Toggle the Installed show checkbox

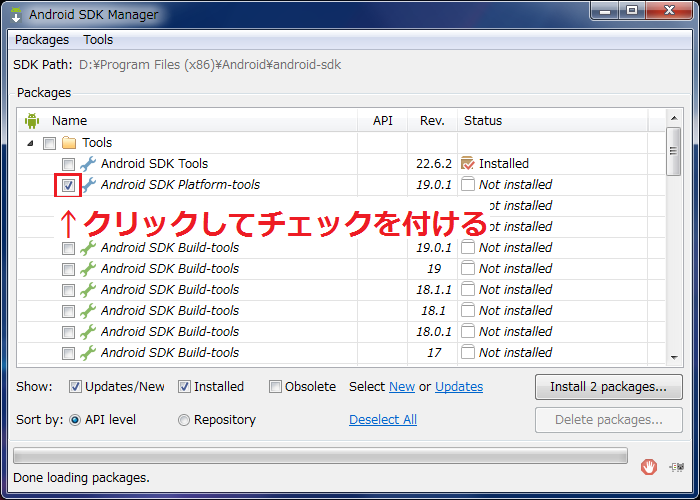tap(184, 387)
